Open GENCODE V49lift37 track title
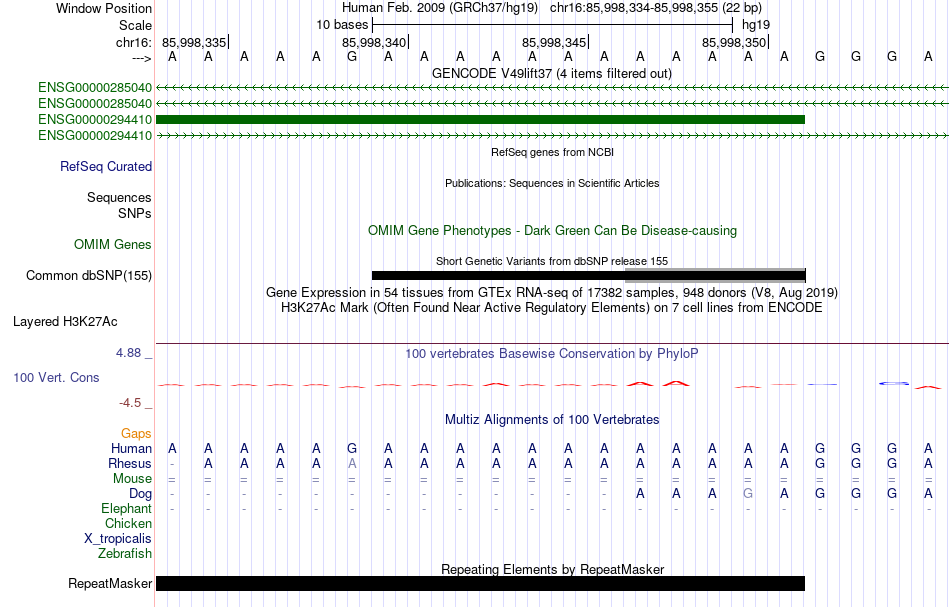The width and height of the screenshot is (950, 607). tap(552, 74)
